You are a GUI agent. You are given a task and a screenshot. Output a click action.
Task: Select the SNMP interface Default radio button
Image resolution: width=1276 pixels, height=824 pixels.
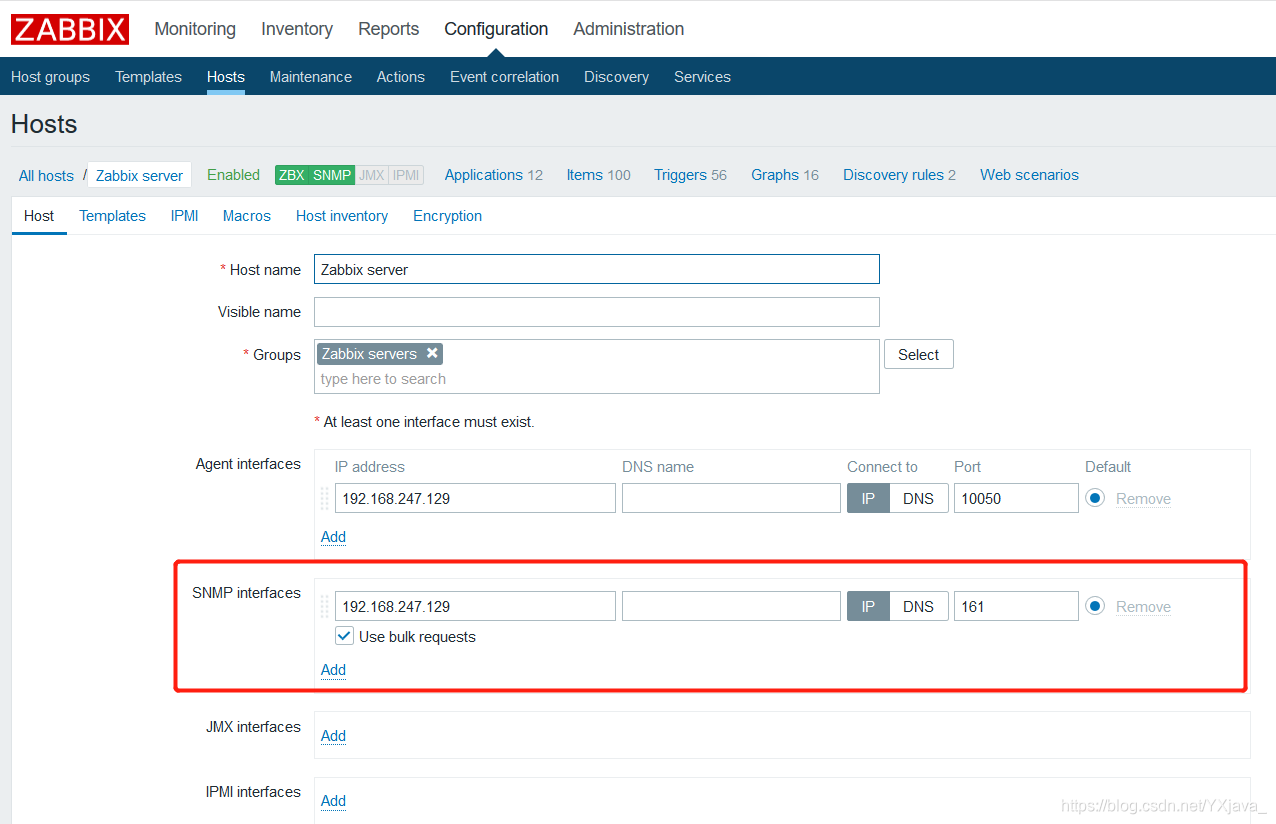click(1095, 606)
